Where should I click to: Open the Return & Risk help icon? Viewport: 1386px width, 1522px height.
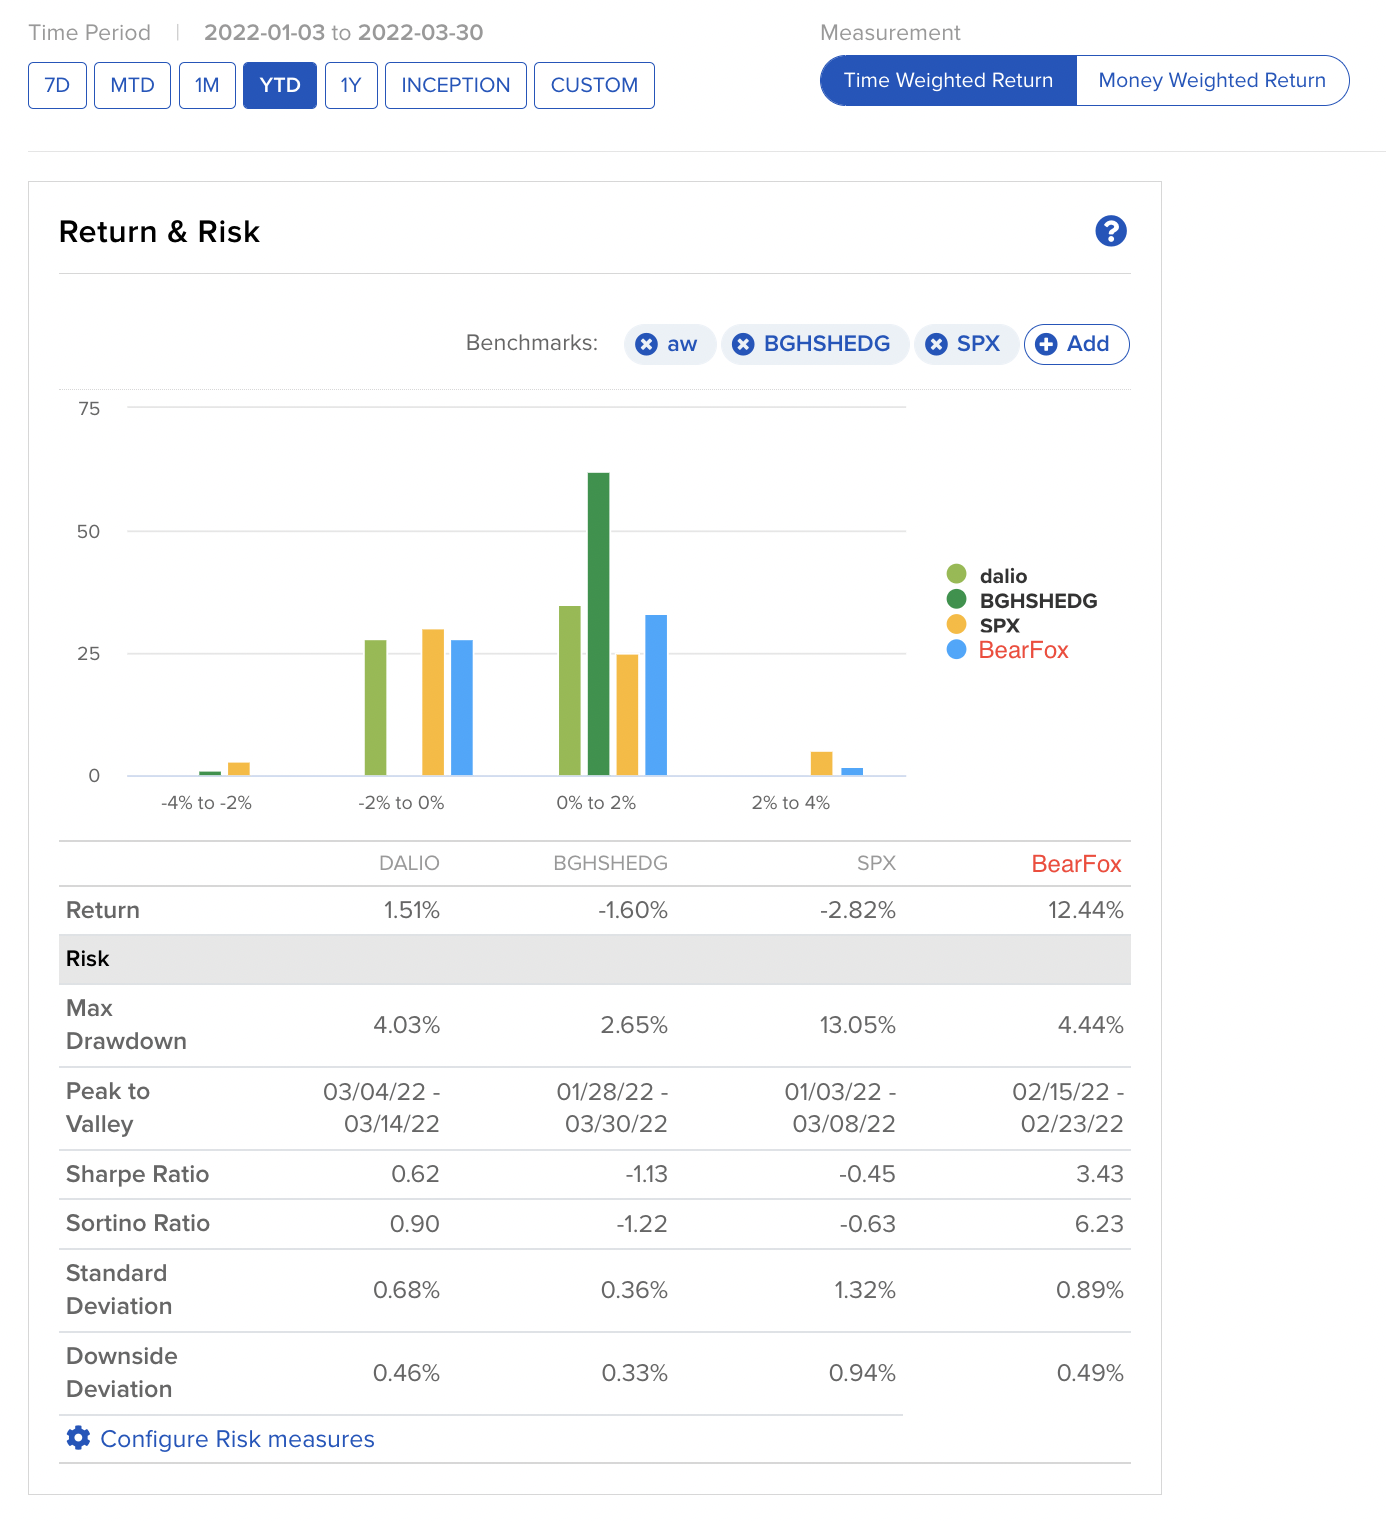[1110, 231]
